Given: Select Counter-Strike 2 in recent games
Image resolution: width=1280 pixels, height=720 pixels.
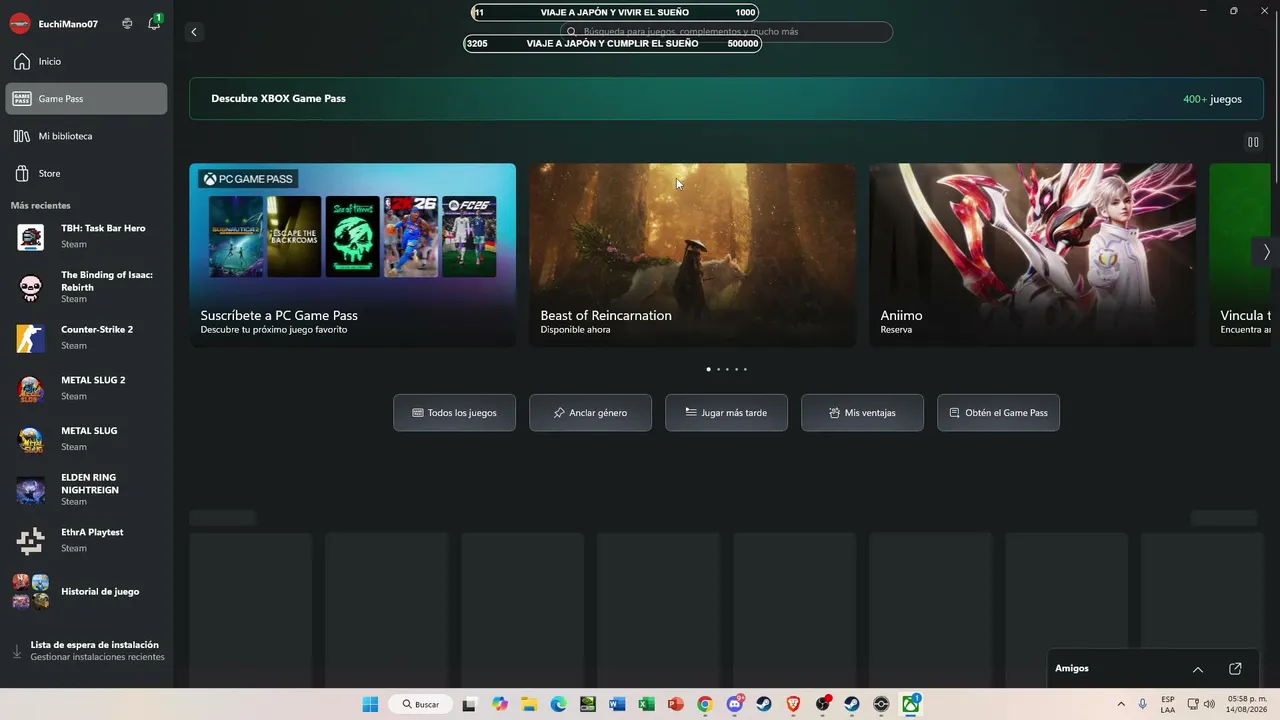Looking at the screenshot, I should 86,338.
